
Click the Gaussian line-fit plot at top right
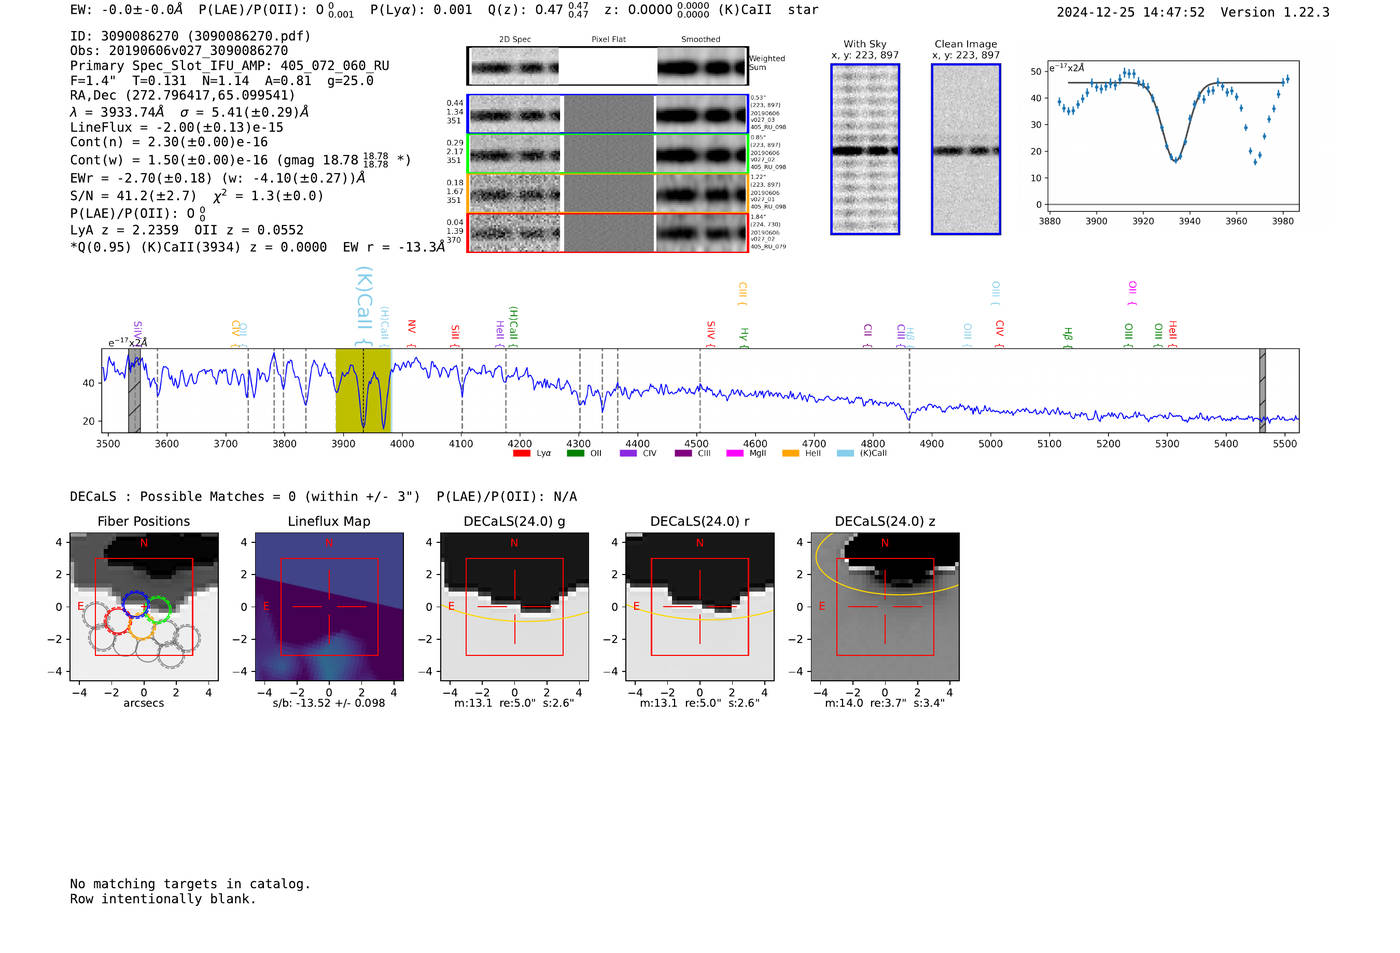1172,137
